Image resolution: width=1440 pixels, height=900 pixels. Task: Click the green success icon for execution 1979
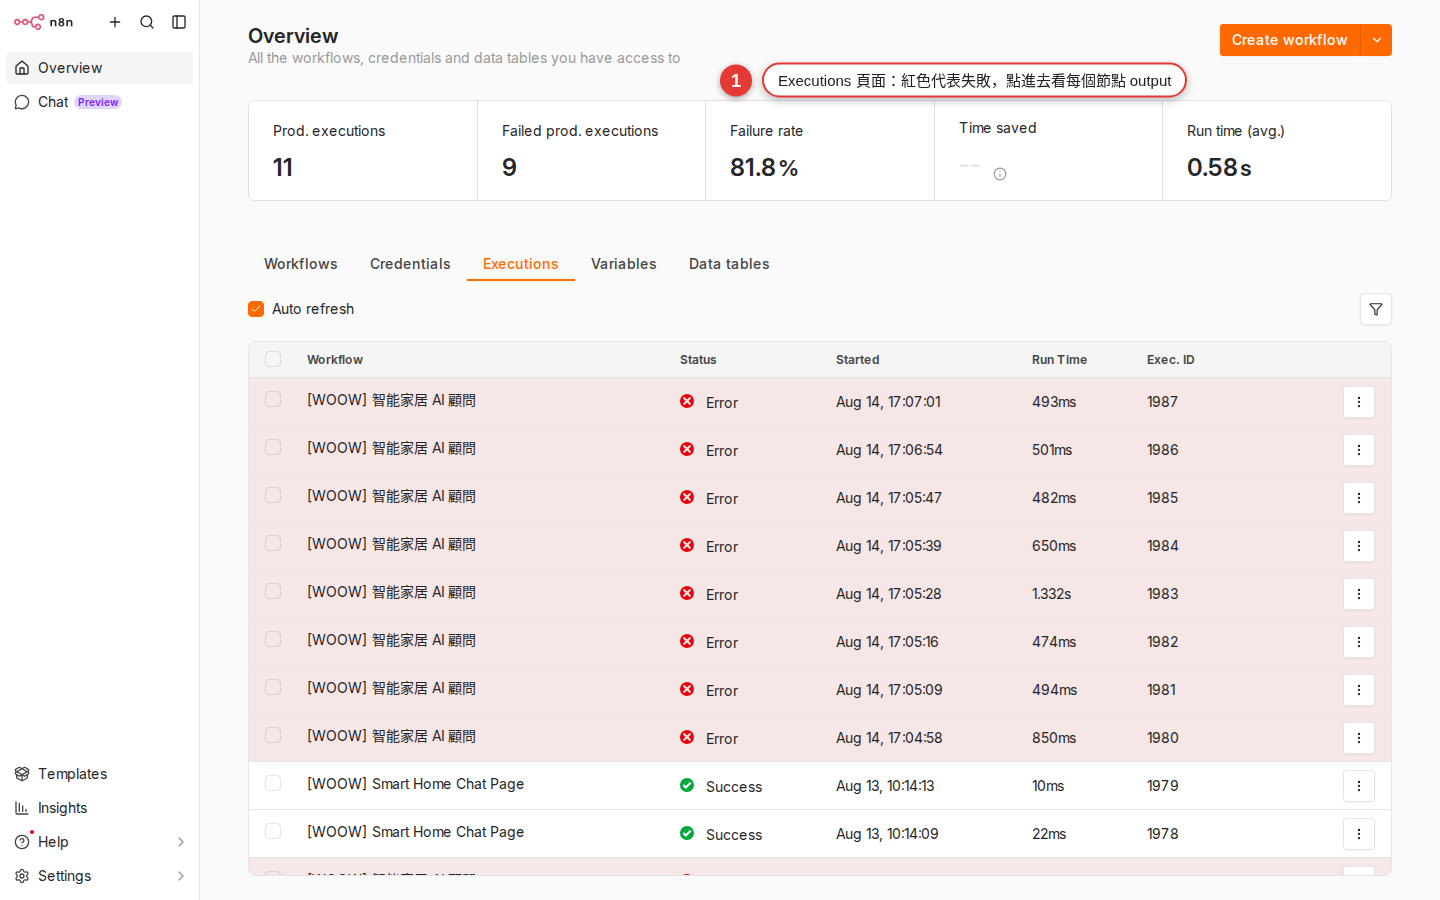click(x=687, y=785)
